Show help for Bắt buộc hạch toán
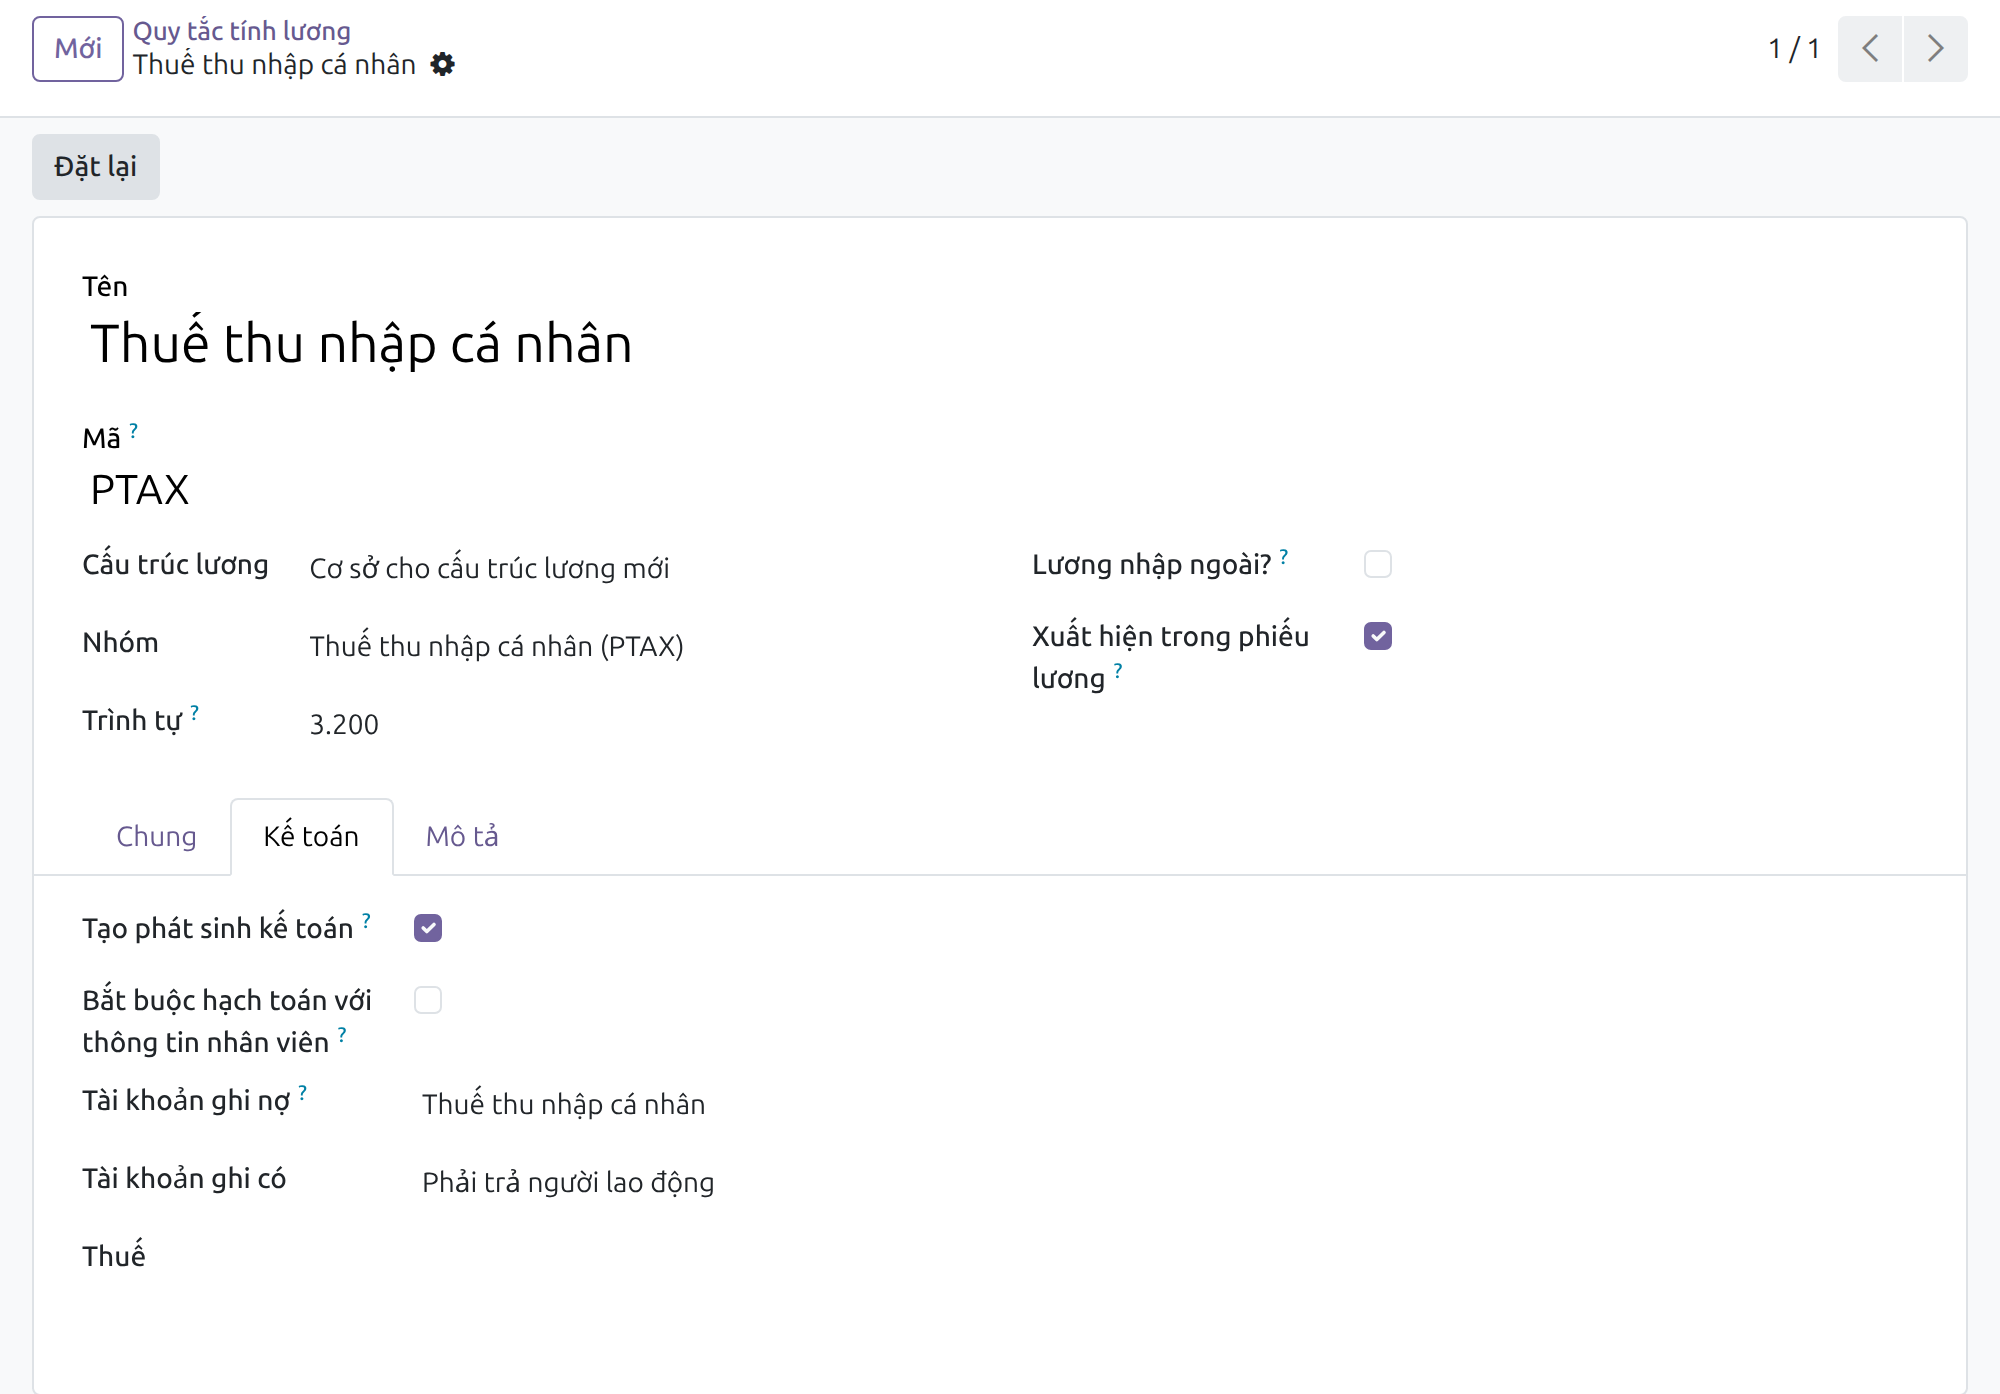 coord(342,1035)
